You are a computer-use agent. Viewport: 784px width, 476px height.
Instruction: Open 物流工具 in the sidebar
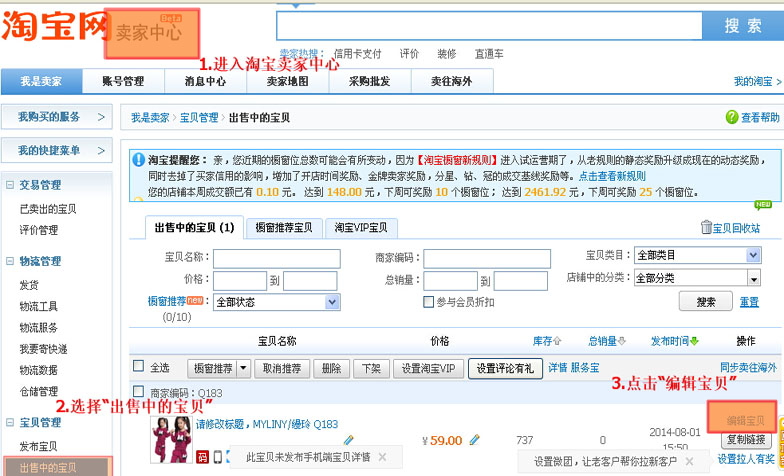38,306
